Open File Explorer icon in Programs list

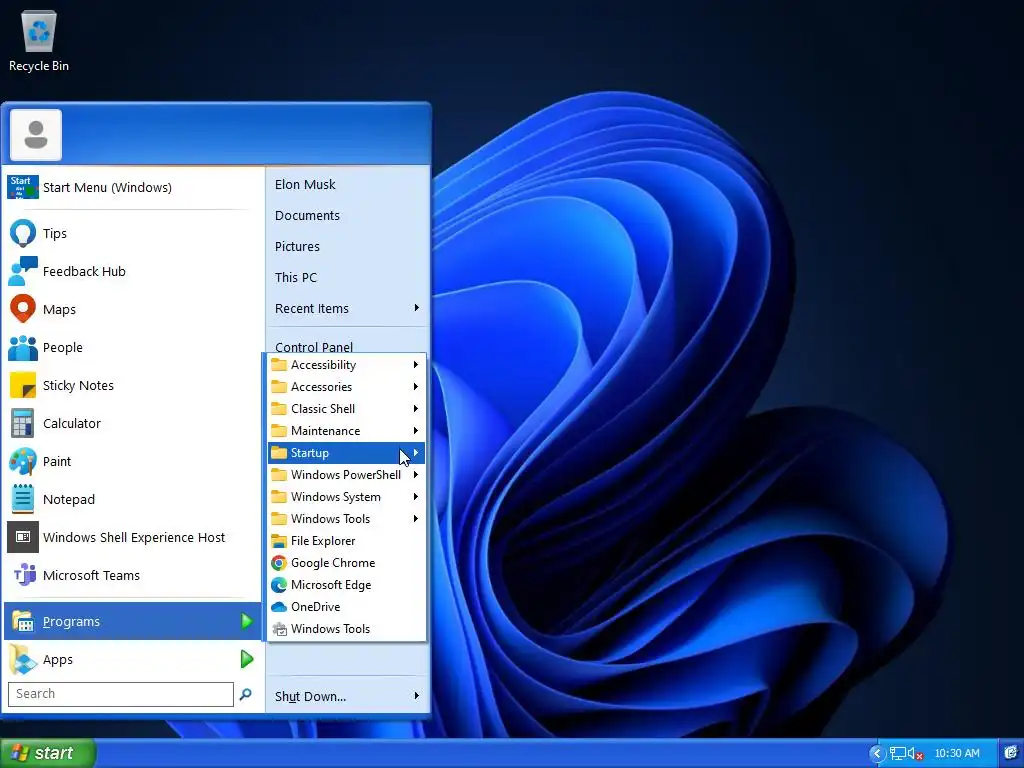(279, 541)
